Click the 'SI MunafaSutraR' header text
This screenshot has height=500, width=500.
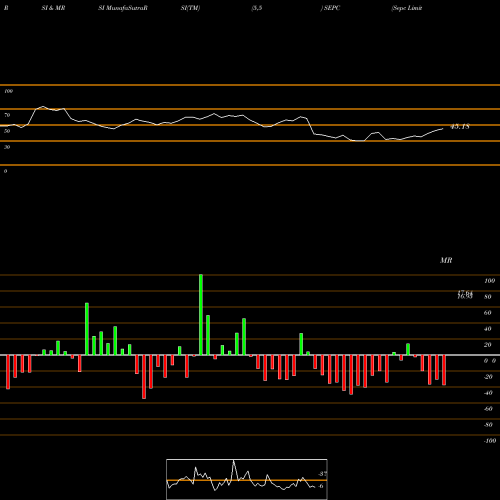click(123, 8)
